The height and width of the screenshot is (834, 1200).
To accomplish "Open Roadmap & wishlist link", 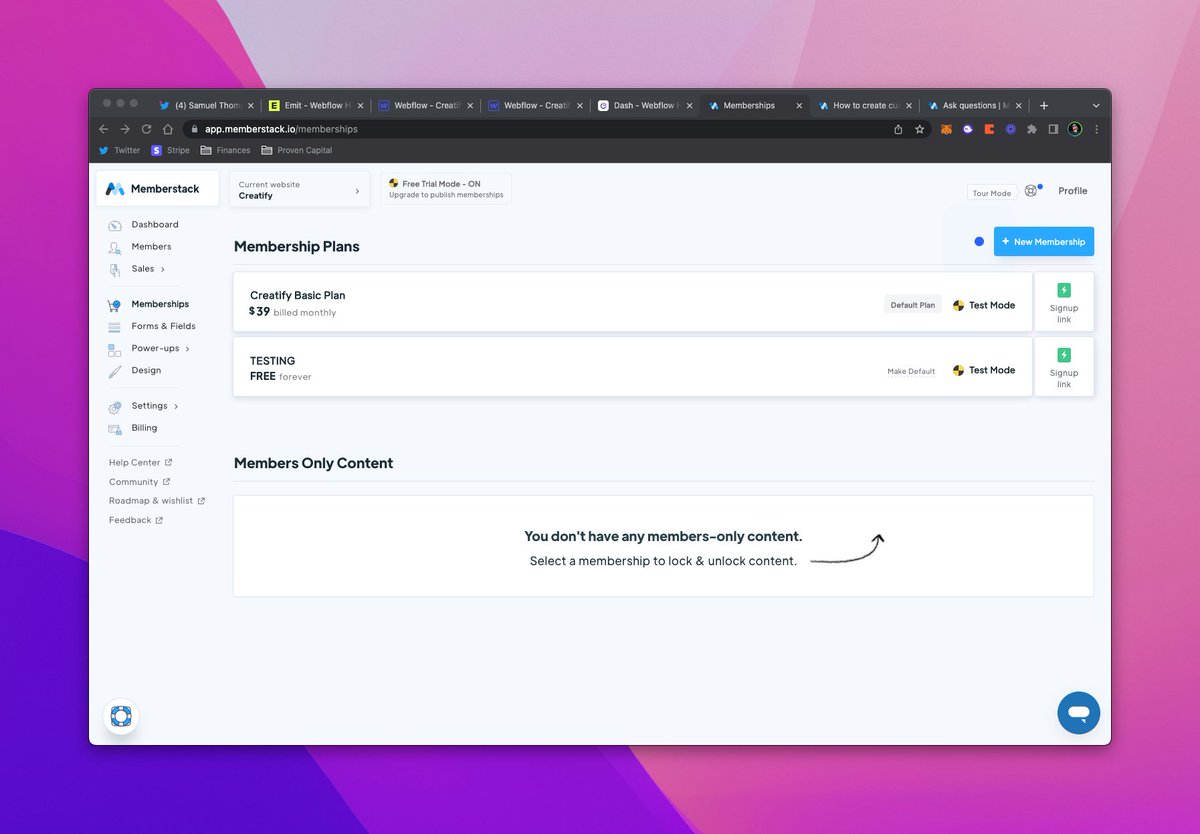I will [x=156, y=501].
